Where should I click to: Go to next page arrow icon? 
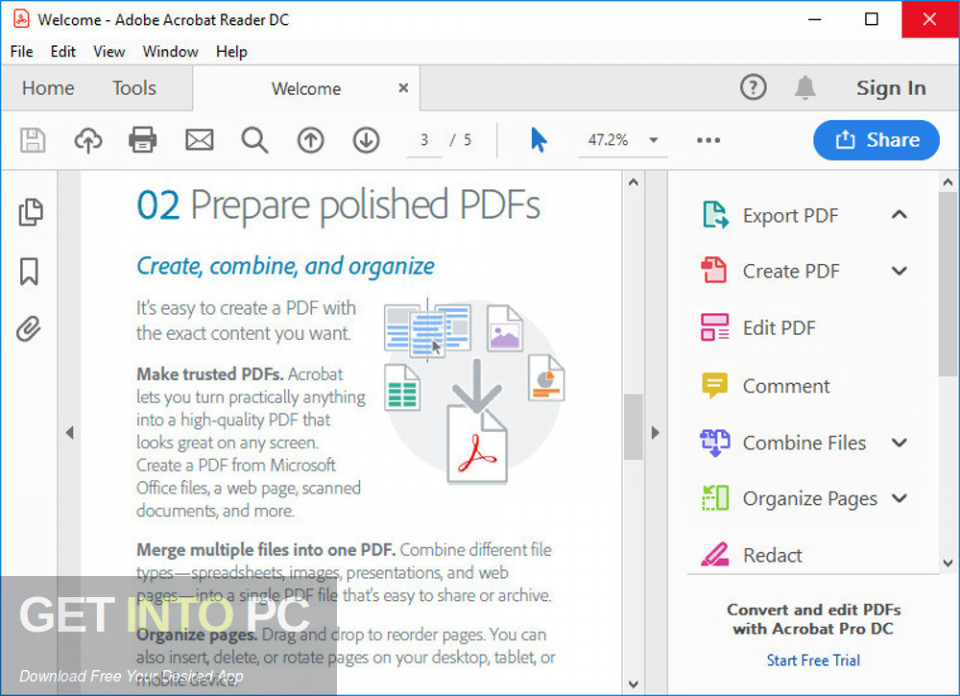point(366,140)
